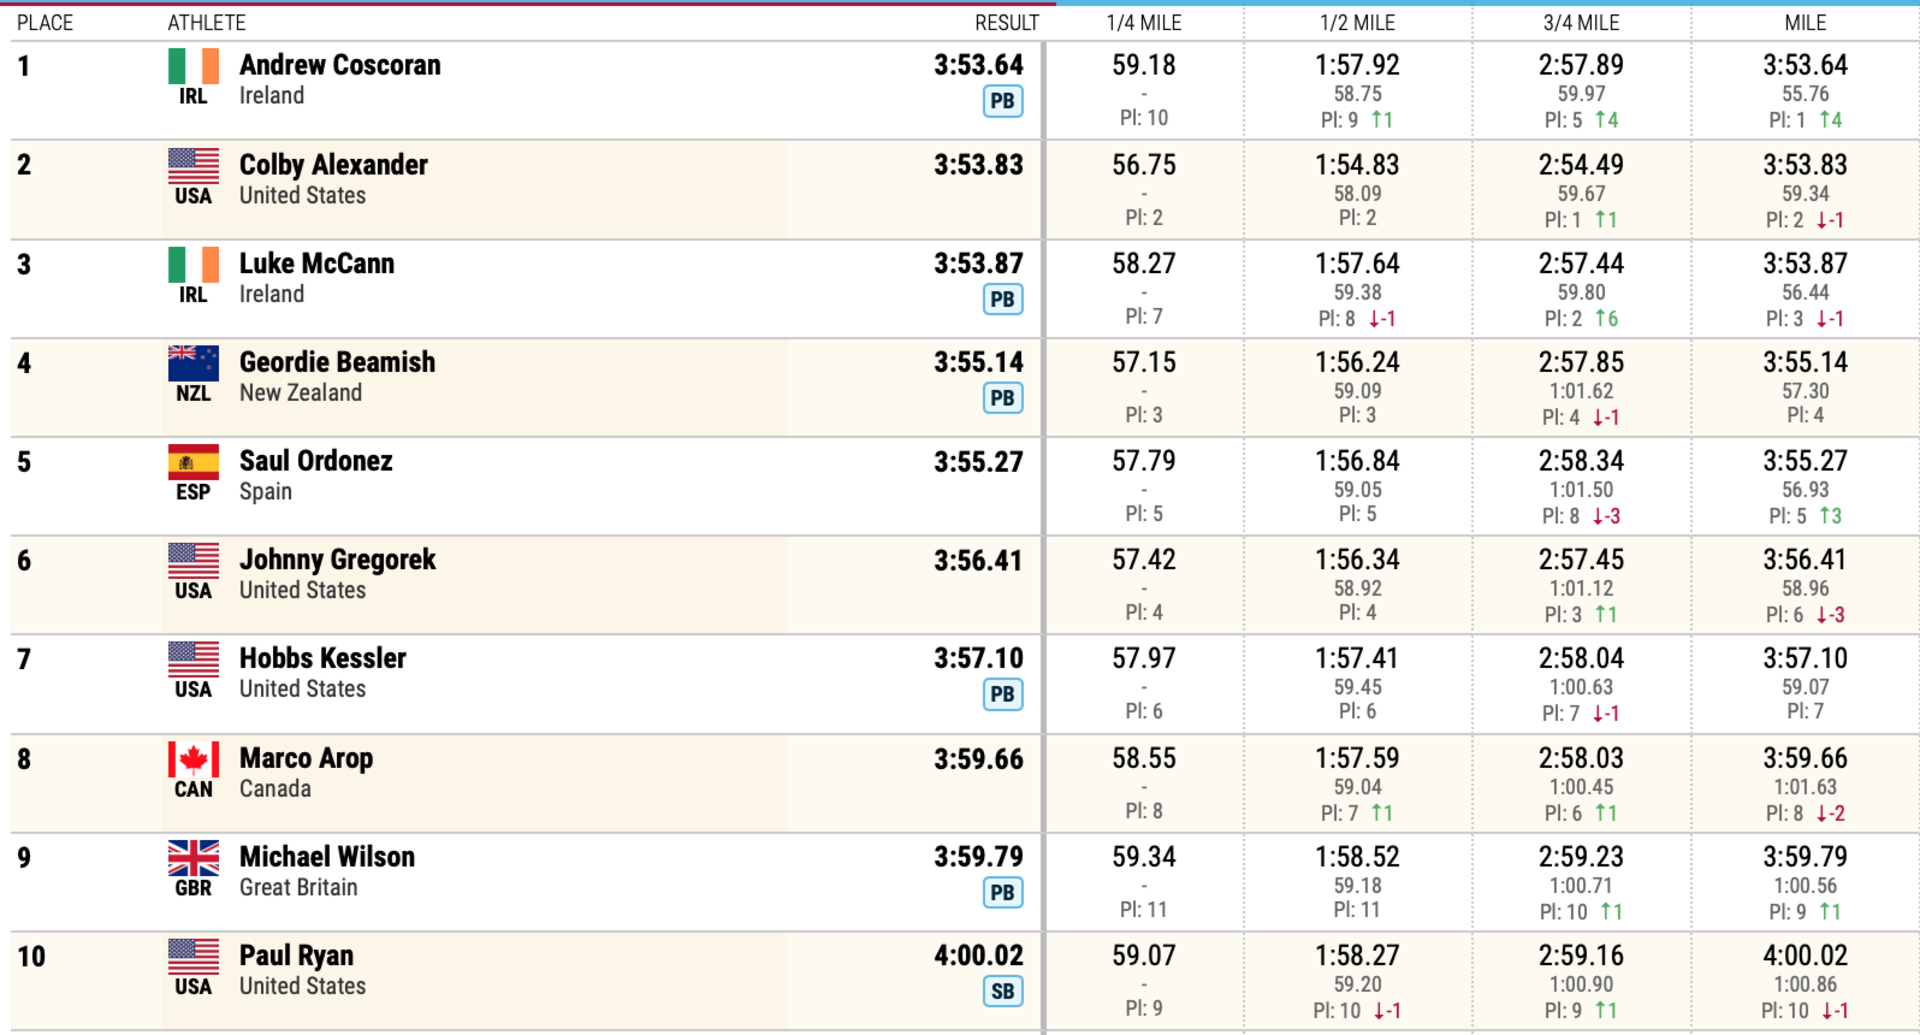1920x1035 pixels.
Task: Click Andrew Coscoran's Ireland flag icon
Action: (x=193, y=66)
